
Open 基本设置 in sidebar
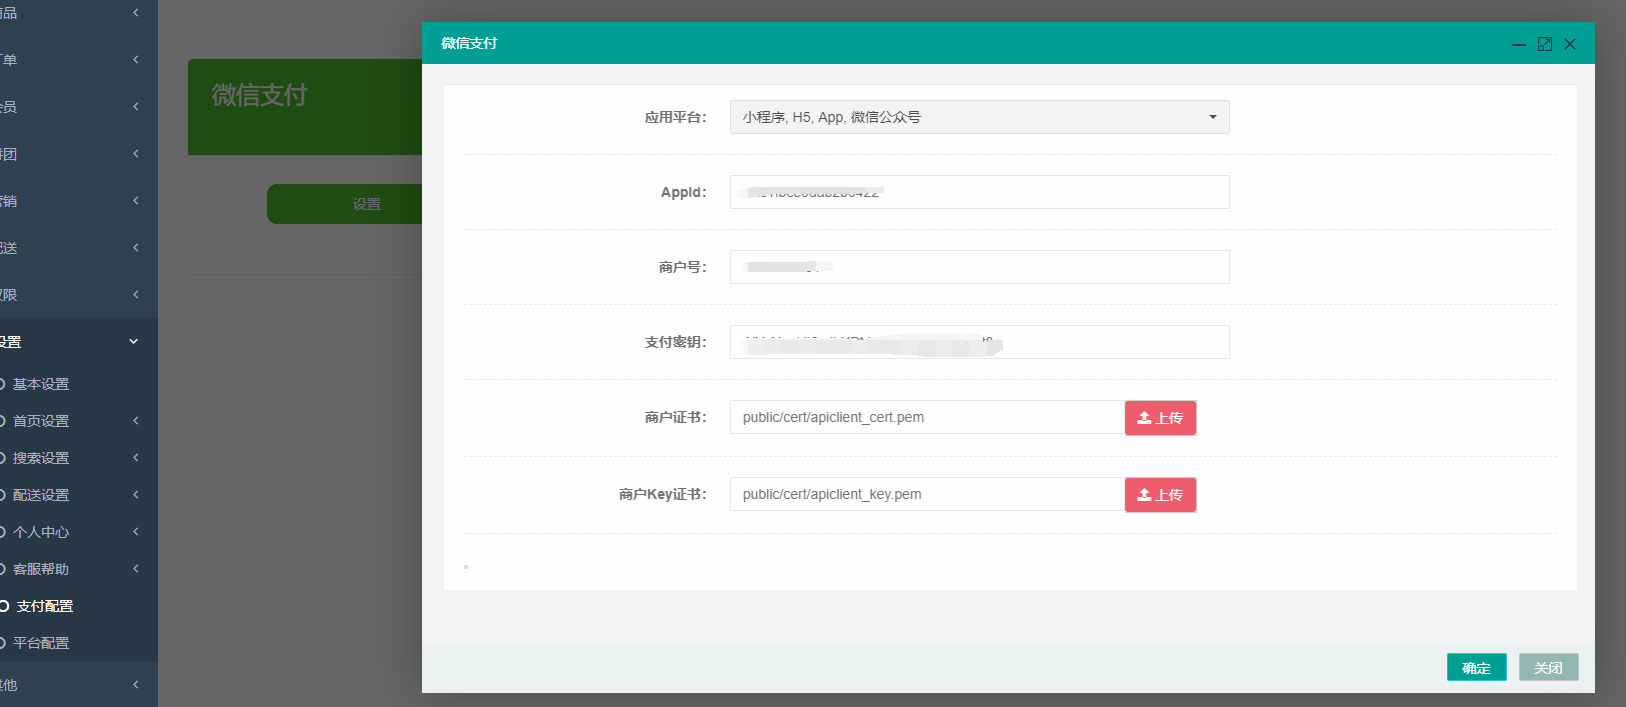[x=41, y=384]
